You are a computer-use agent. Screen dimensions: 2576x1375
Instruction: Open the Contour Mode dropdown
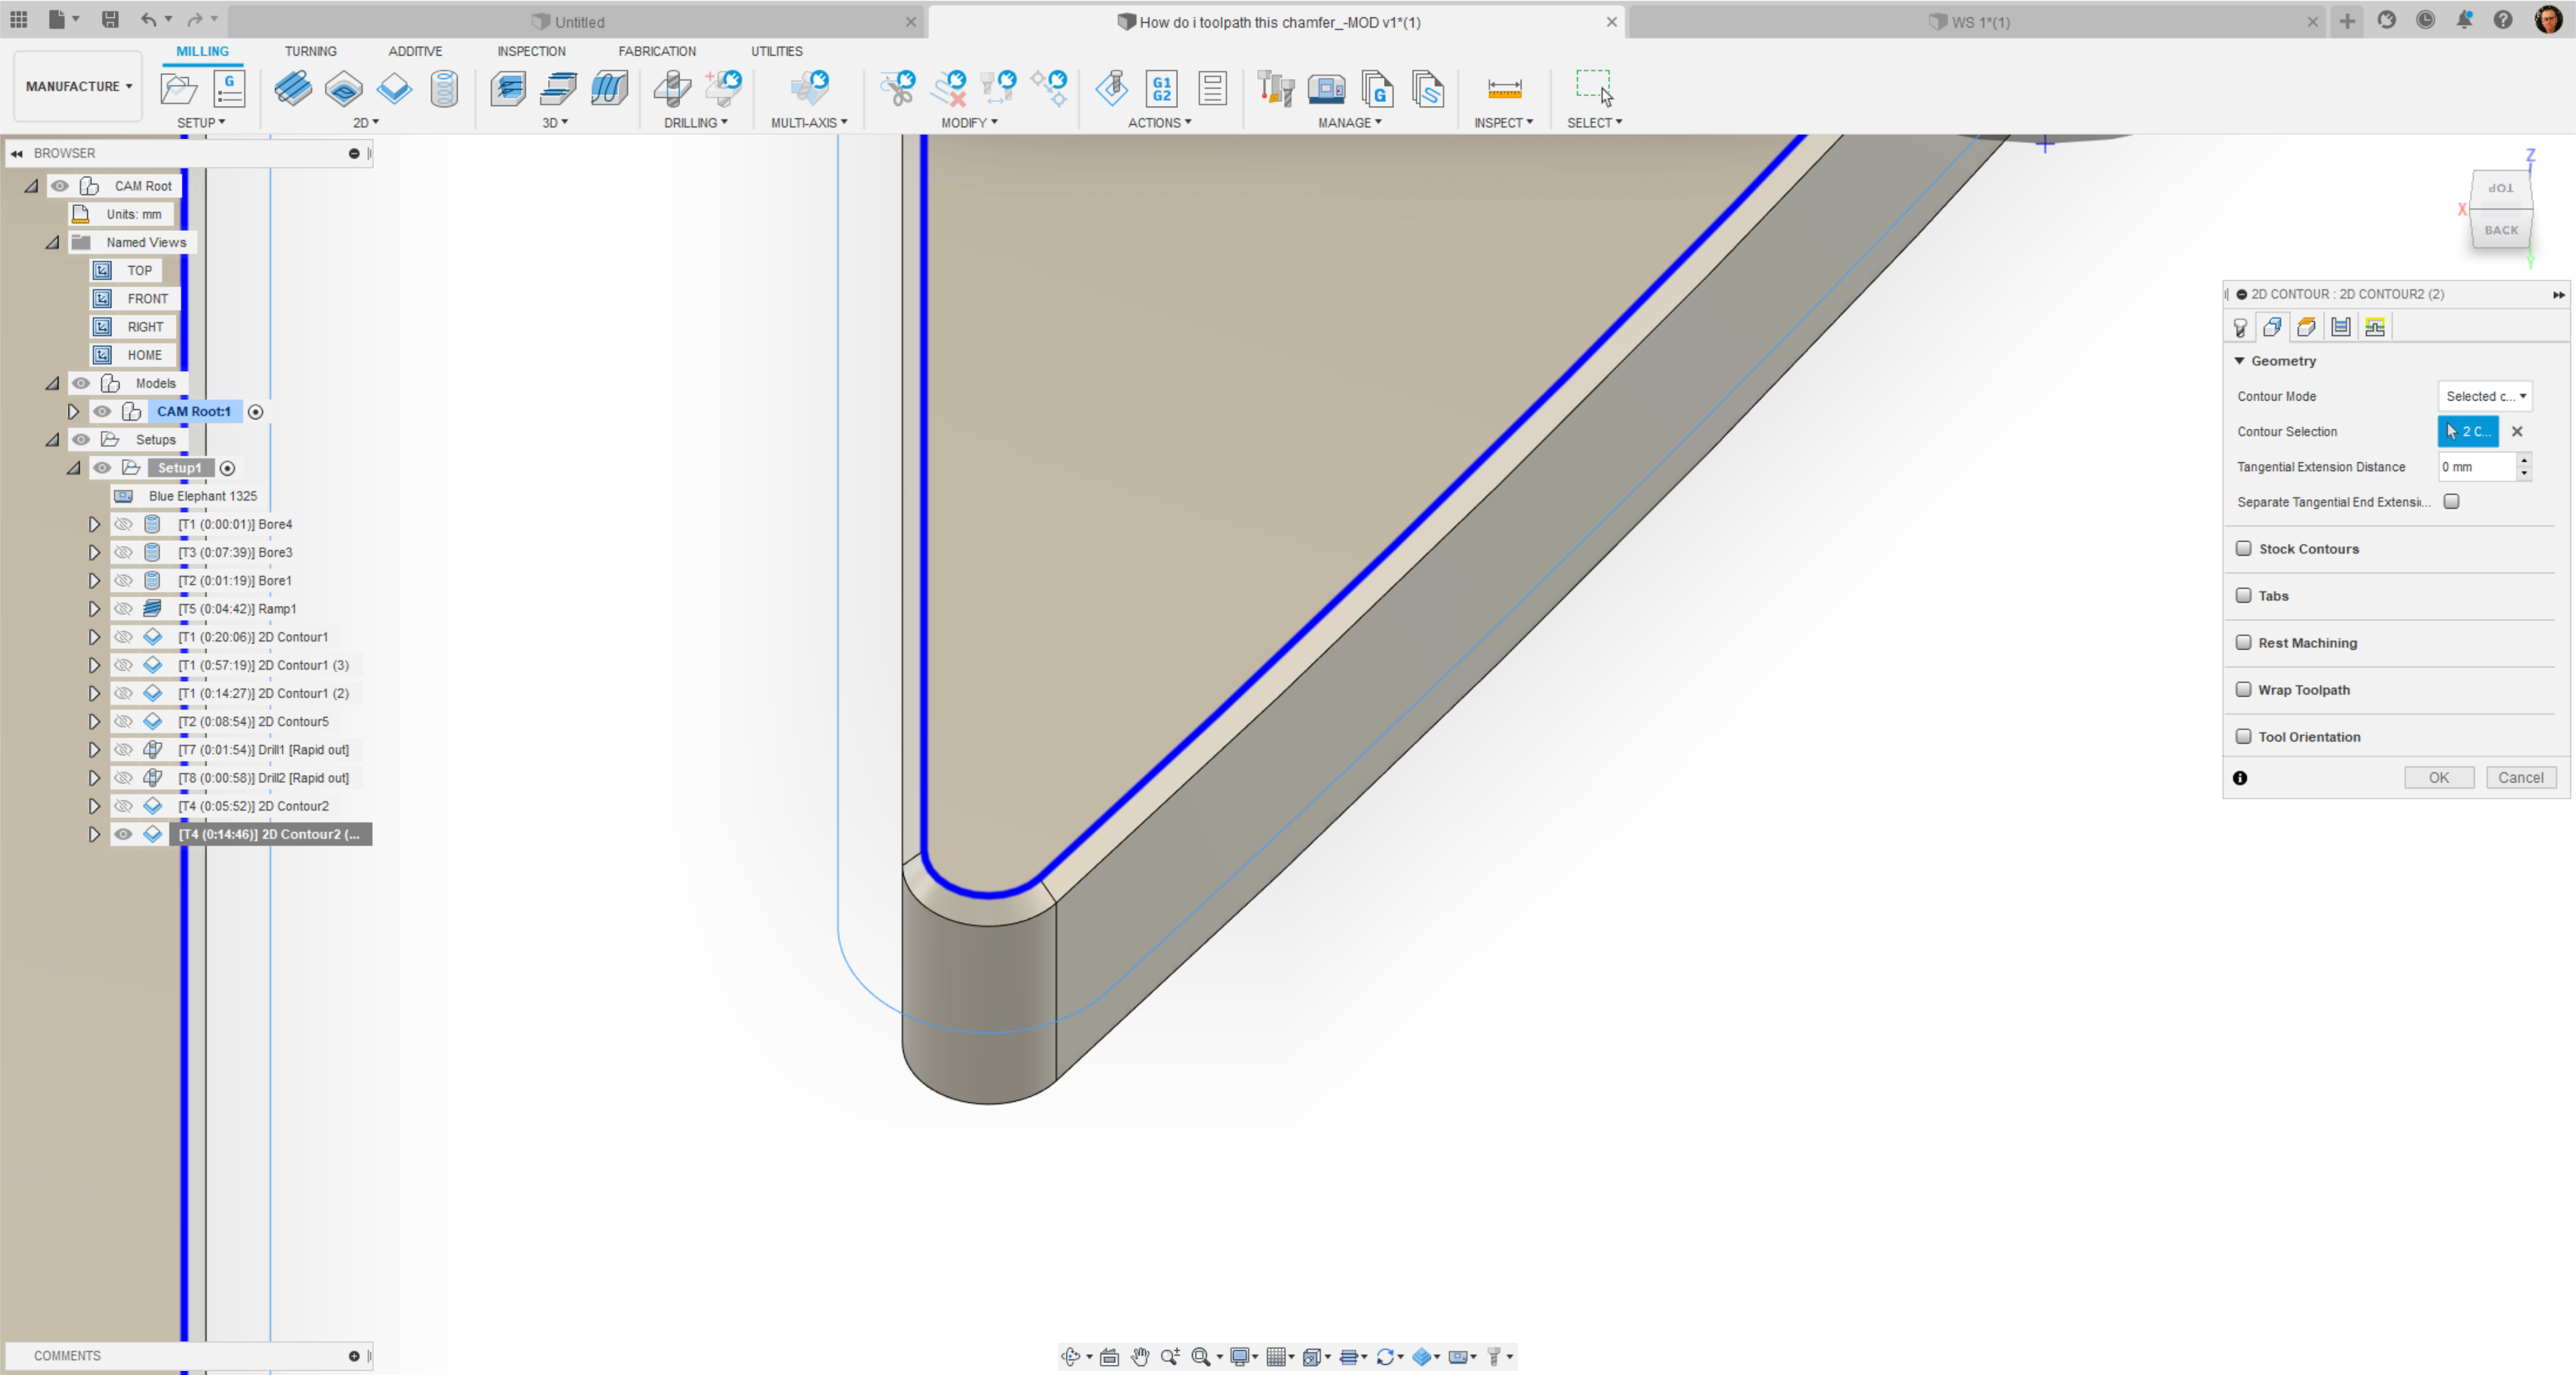point(2485,396)
